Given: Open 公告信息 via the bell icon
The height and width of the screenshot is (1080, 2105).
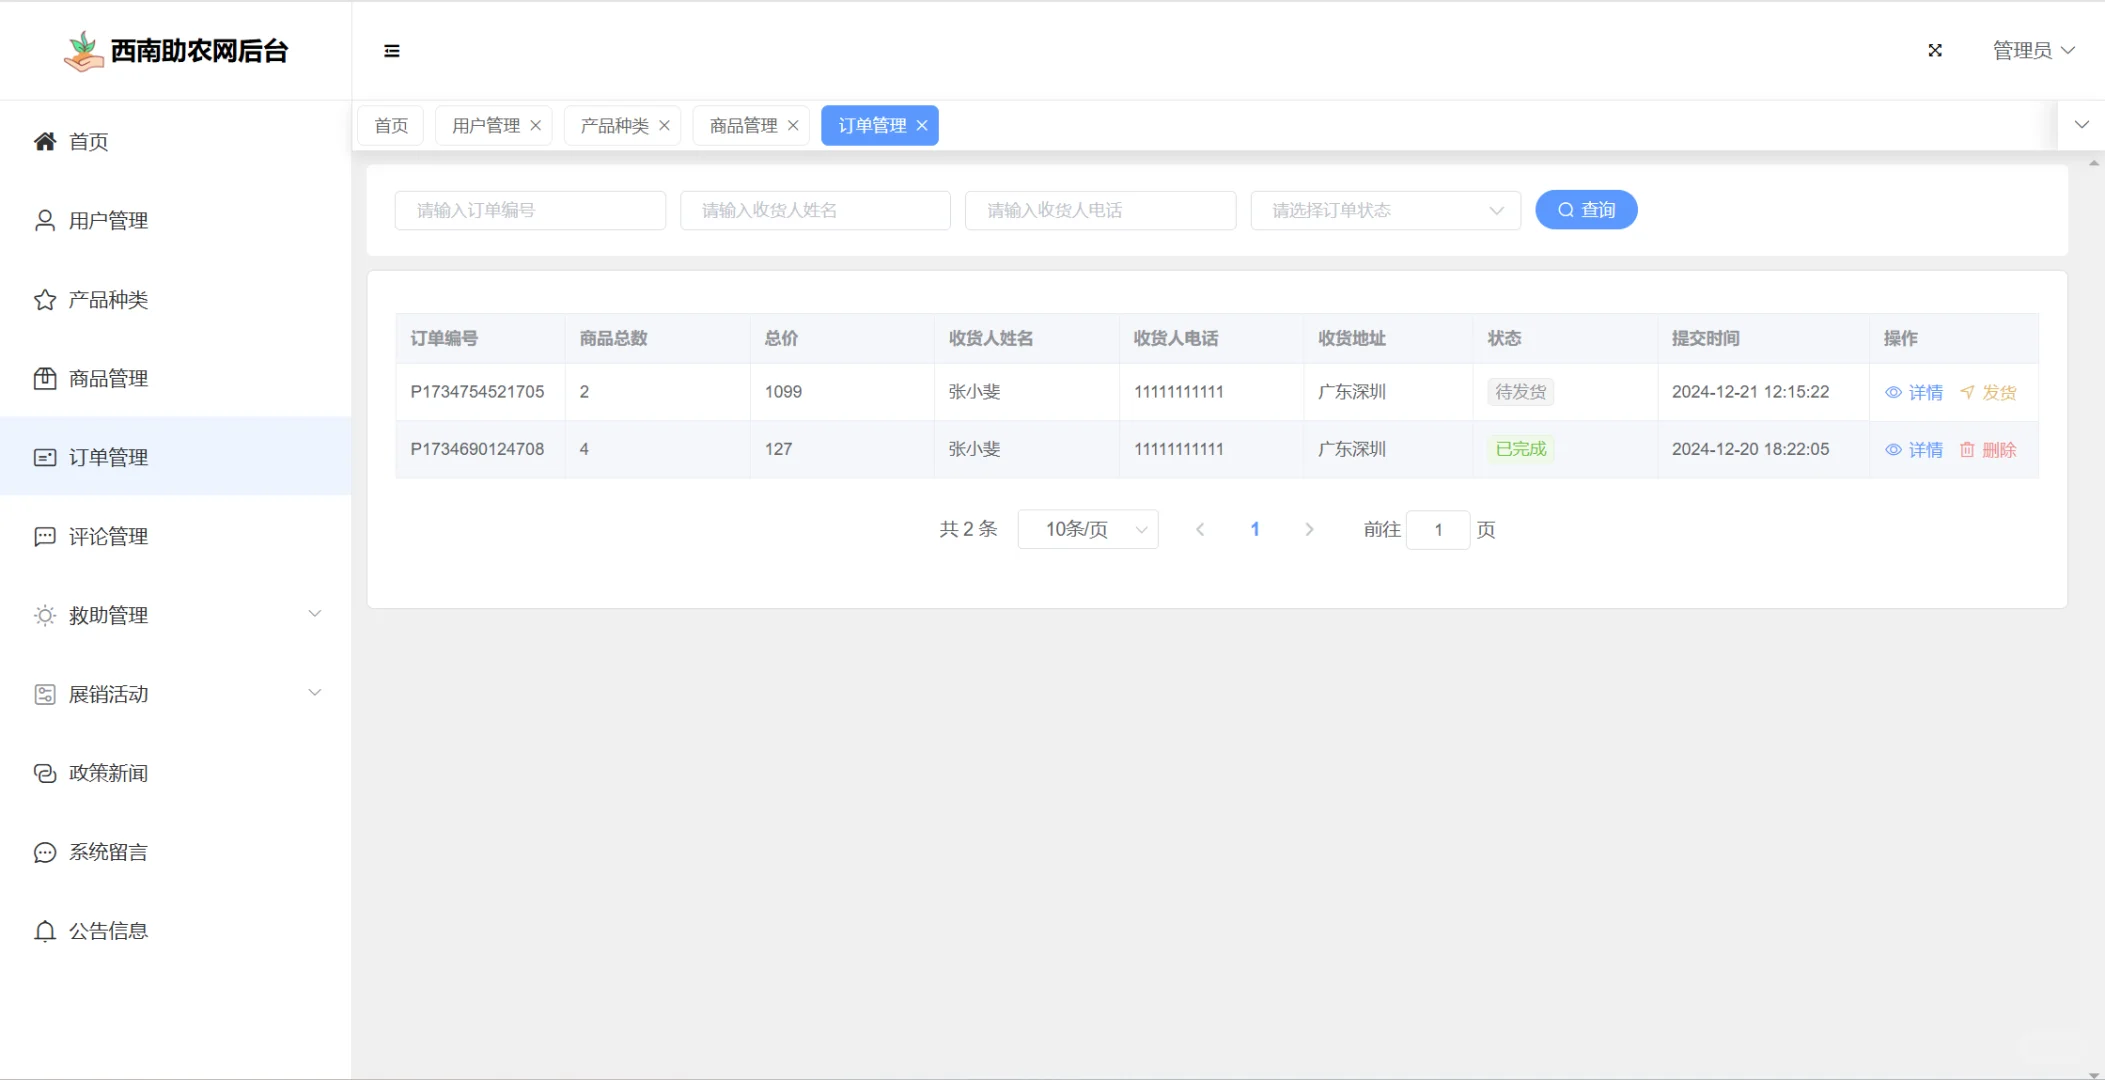Looking at the screenshot, I should click(x=45, y=930).
